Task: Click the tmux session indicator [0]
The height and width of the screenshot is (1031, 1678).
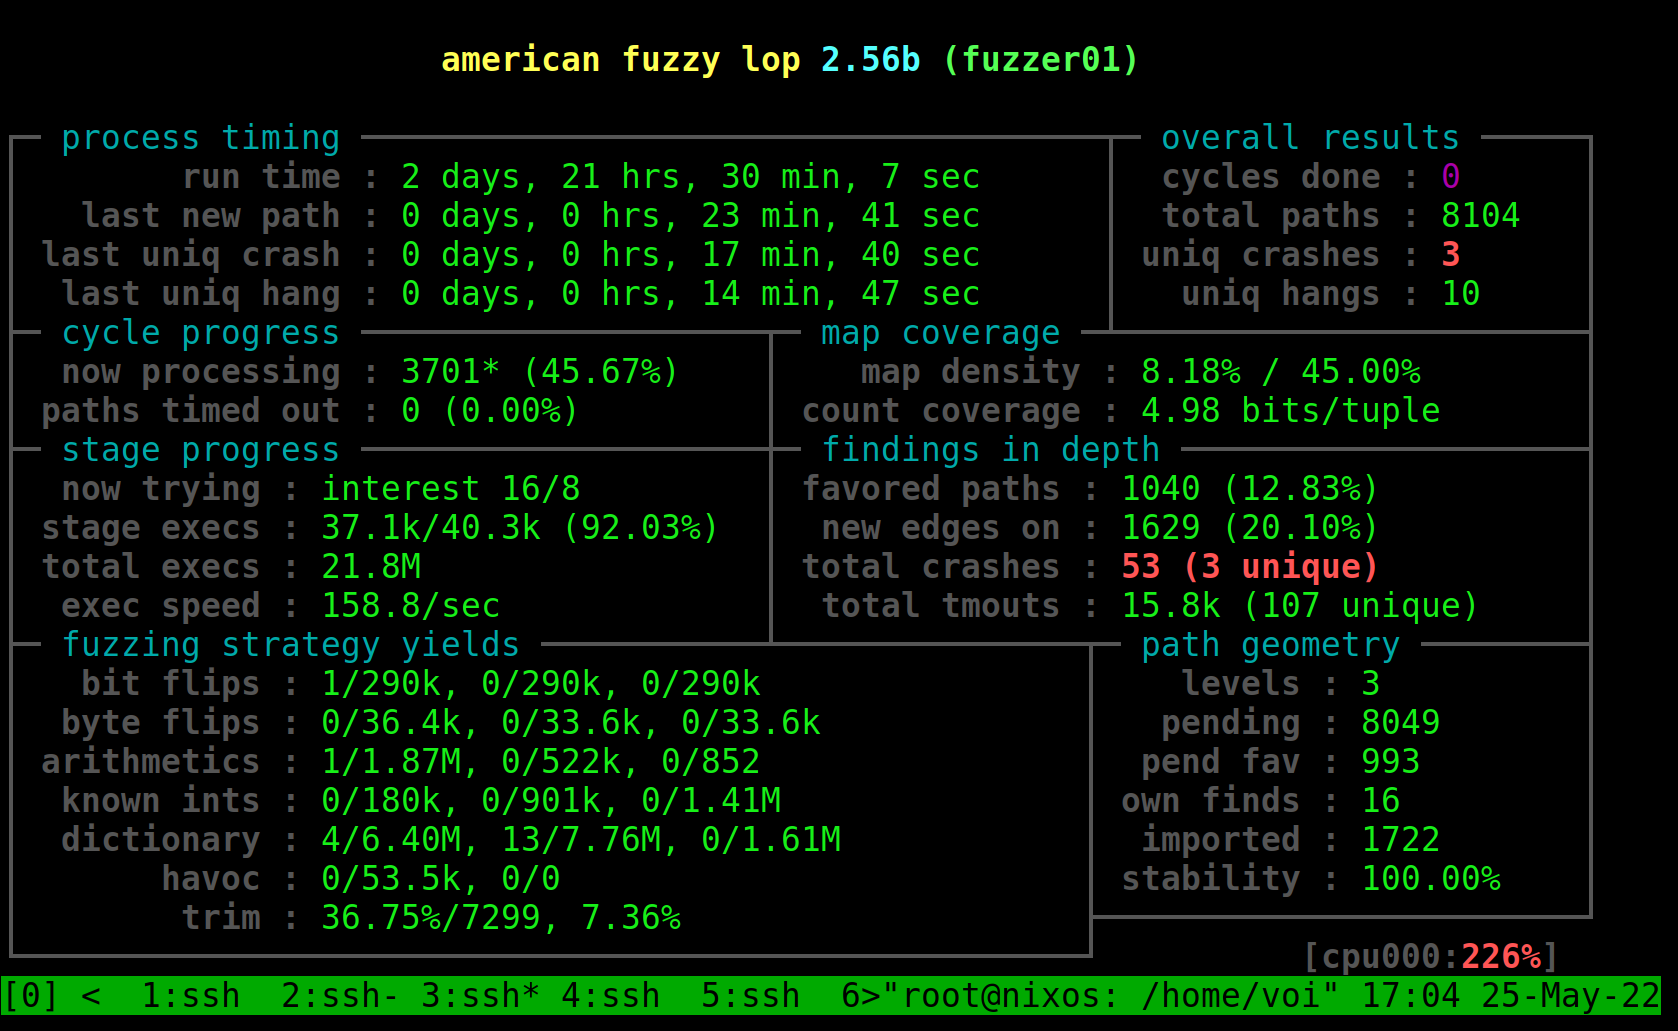Action: [x=30, y=996]
